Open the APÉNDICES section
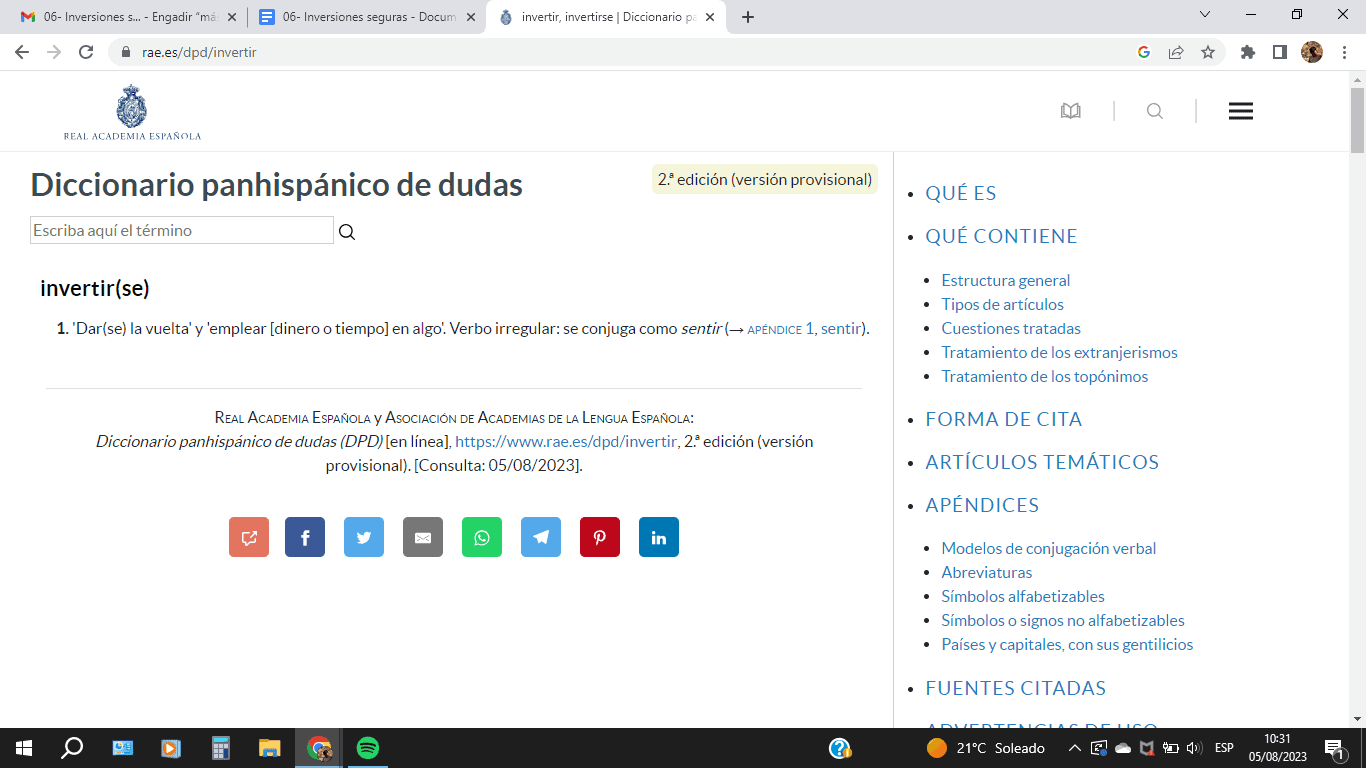 (982, 505)
